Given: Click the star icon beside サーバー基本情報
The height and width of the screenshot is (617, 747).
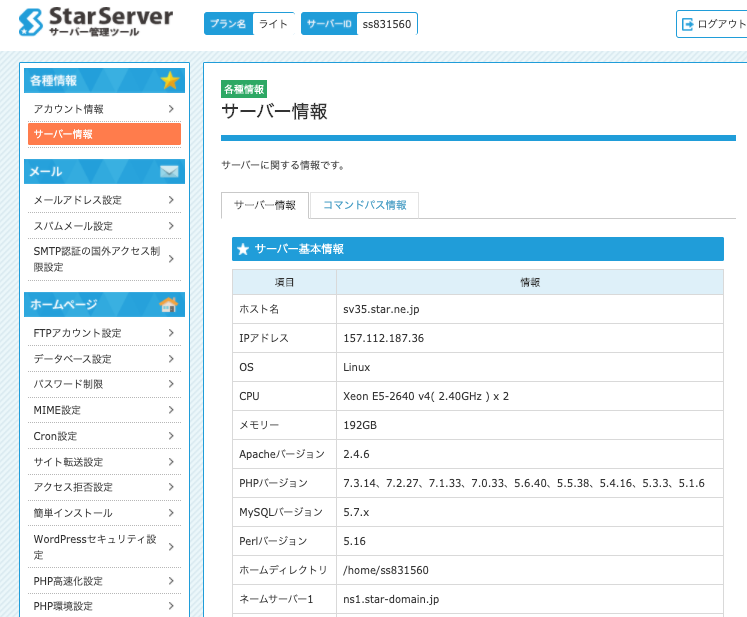Looking at the screenshot, I should (x=243, y=249).
